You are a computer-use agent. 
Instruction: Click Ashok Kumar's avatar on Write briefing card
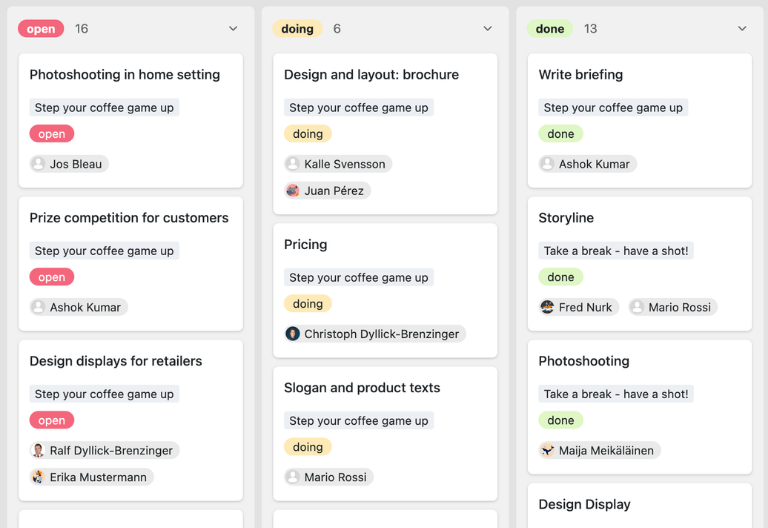[548, 164]
